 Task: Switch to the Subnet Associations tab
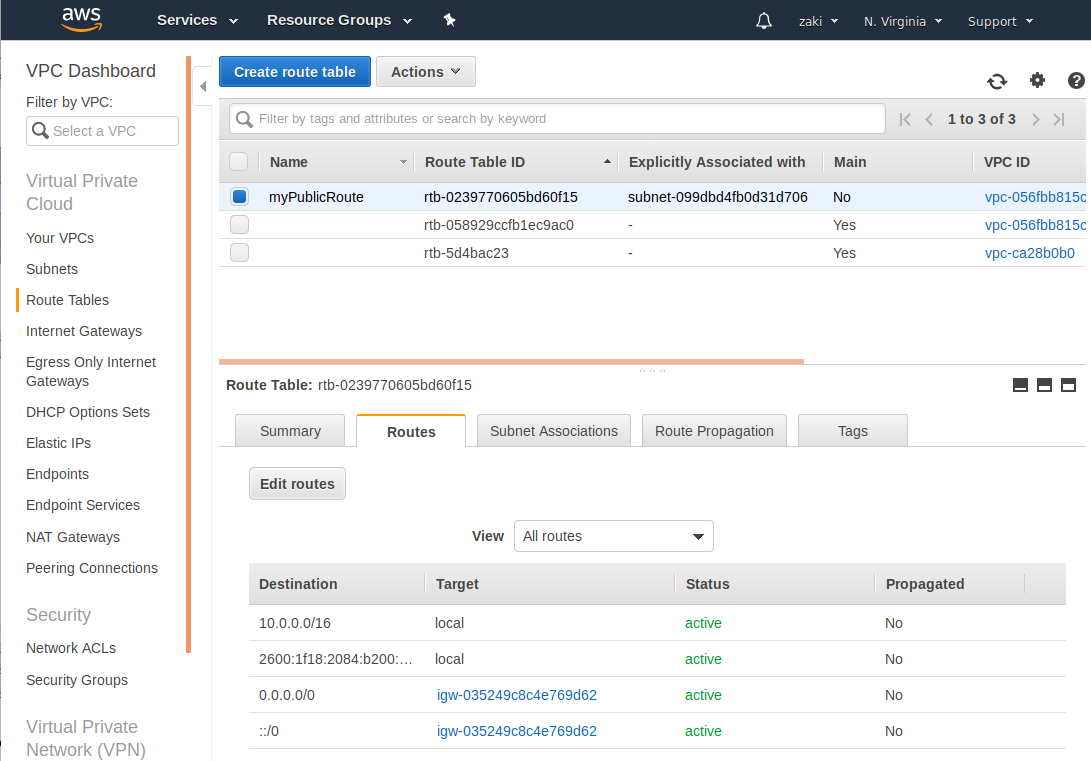(554, 431)
